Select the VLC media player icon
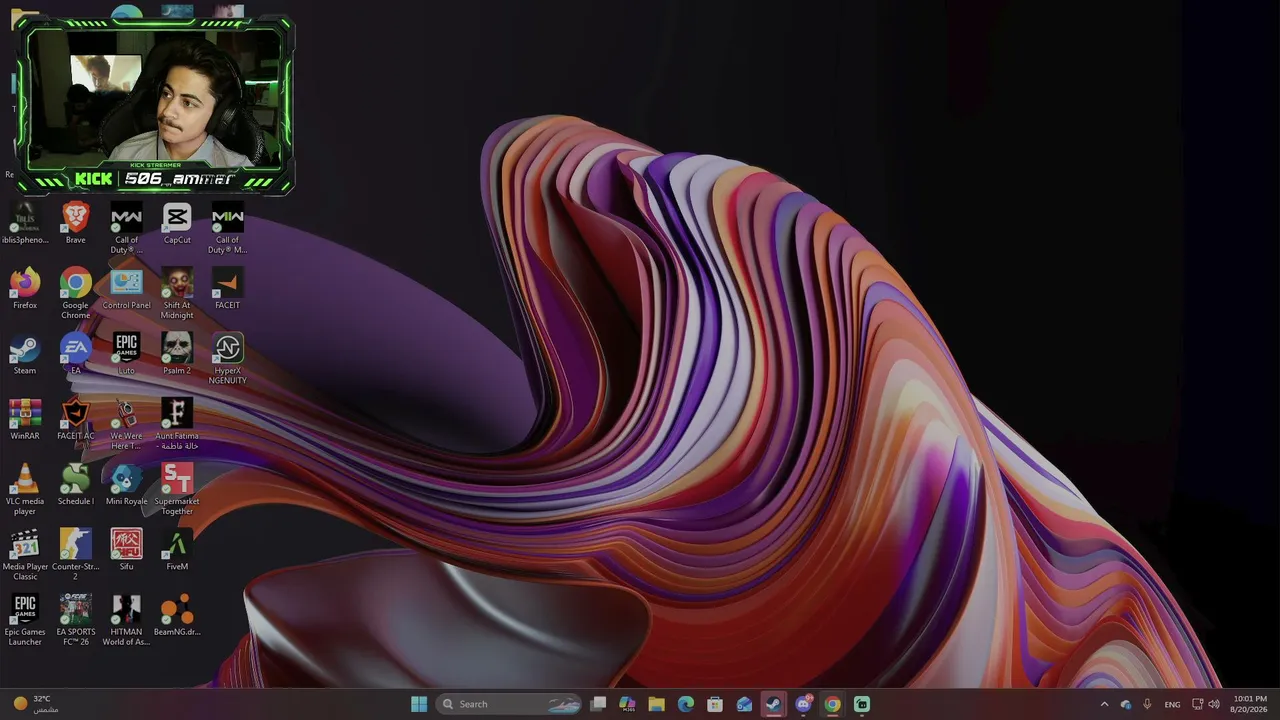1280x720 pixels. click(25, 489)
